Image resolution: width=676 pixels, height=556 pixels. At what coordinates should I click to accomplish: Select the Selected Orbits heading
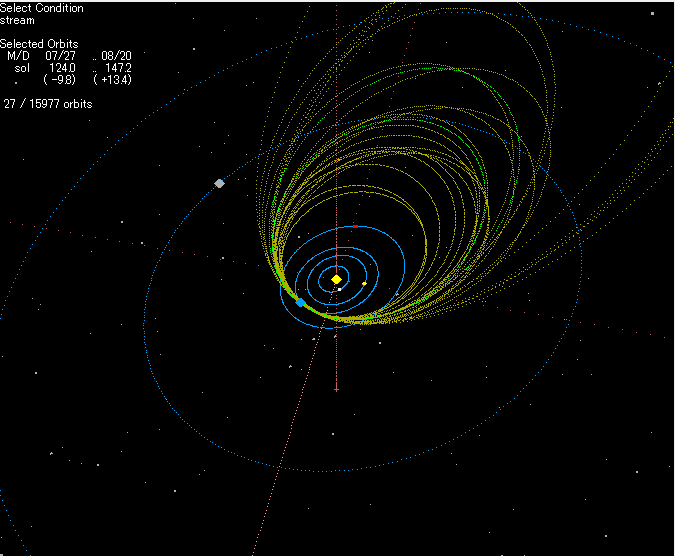(x=40, y=44)
